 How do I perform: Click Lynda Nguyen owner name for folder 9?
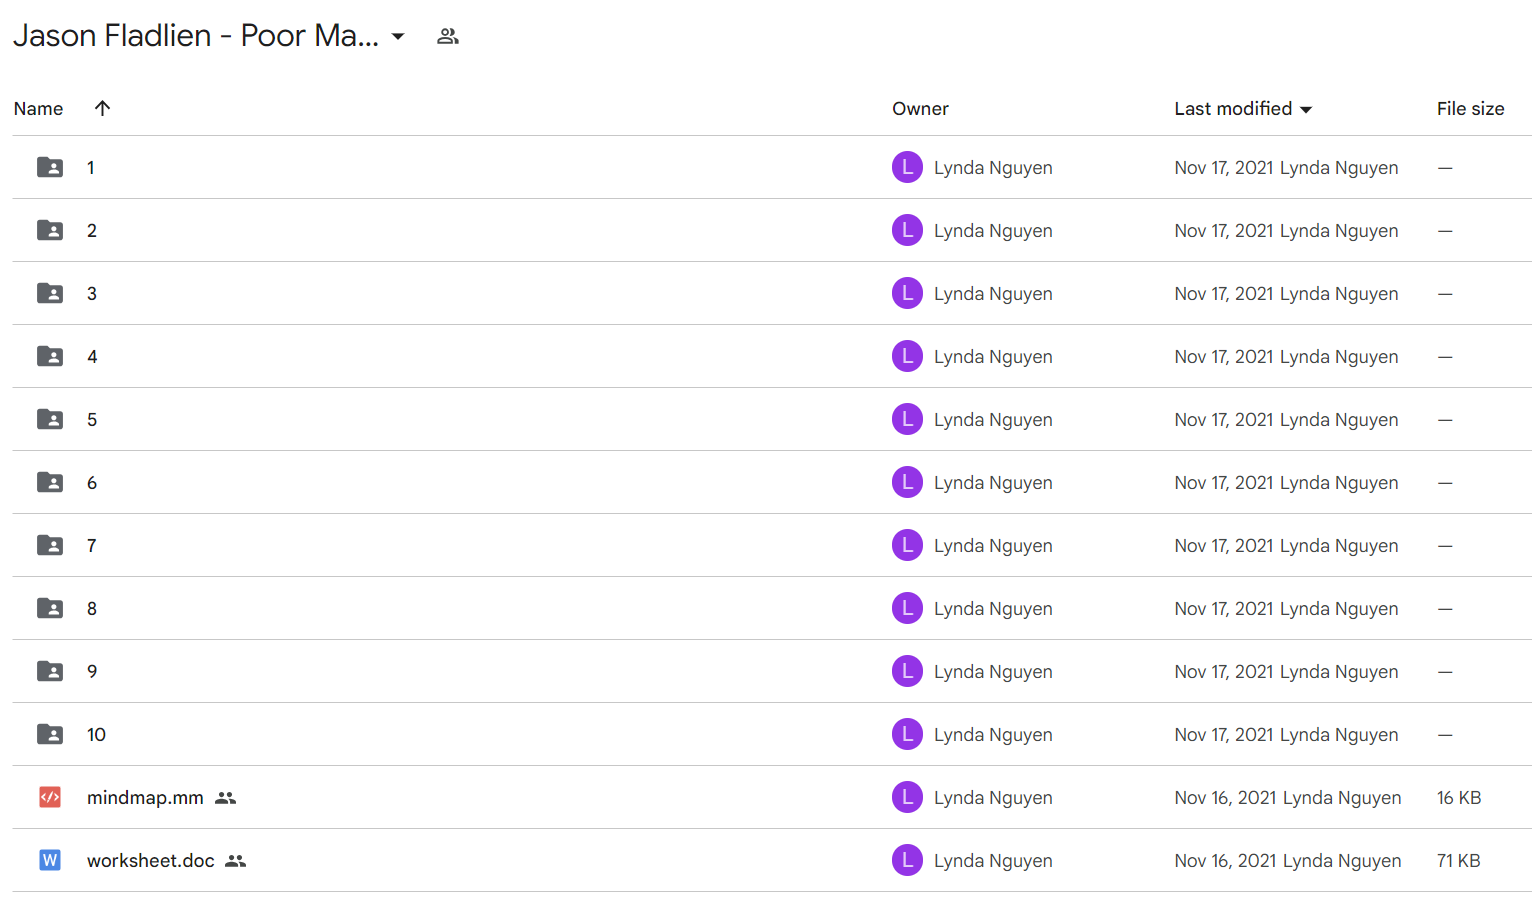pyautogui.click(x=993, y=672)
